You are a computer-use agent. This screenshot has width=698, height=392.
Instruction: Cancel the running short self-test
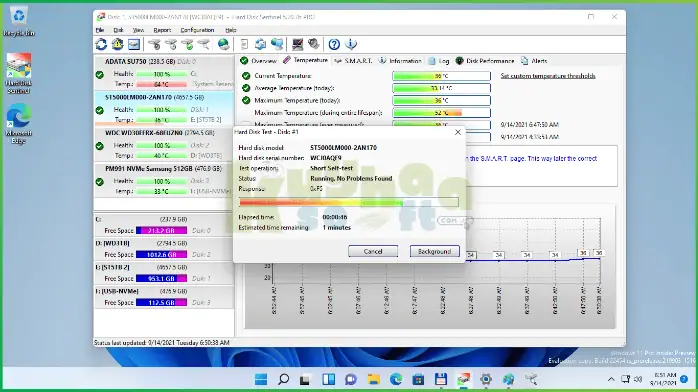click(373, 251)
